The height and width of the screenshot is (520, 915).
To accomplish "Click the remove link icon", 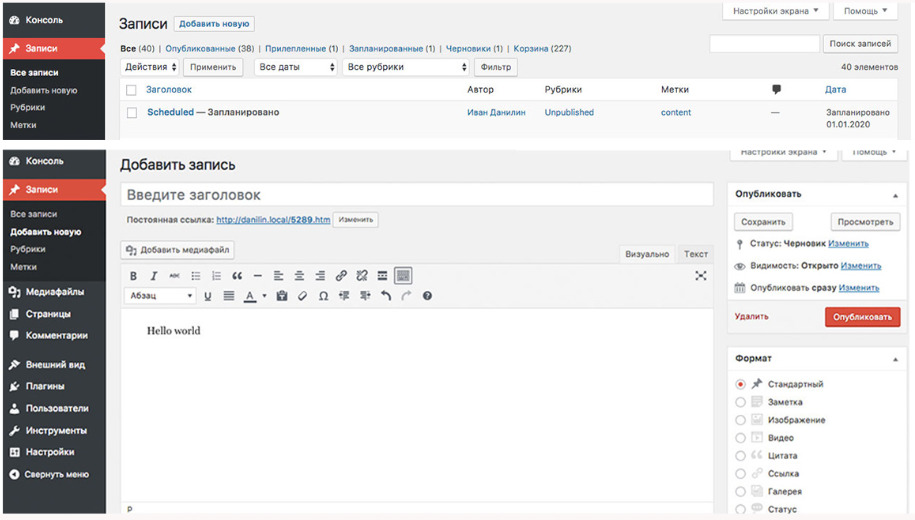I will click(x=362, y=276).
